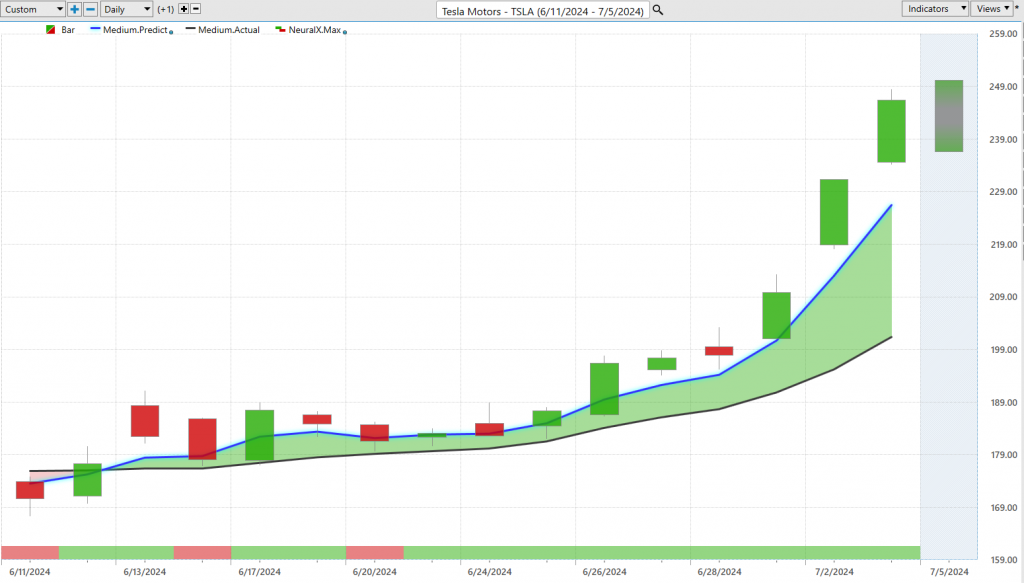This screenshot has height=583, width=1024.
Task: Click the red candle on 6/13/2024
Action: click(x=145, y=421)
